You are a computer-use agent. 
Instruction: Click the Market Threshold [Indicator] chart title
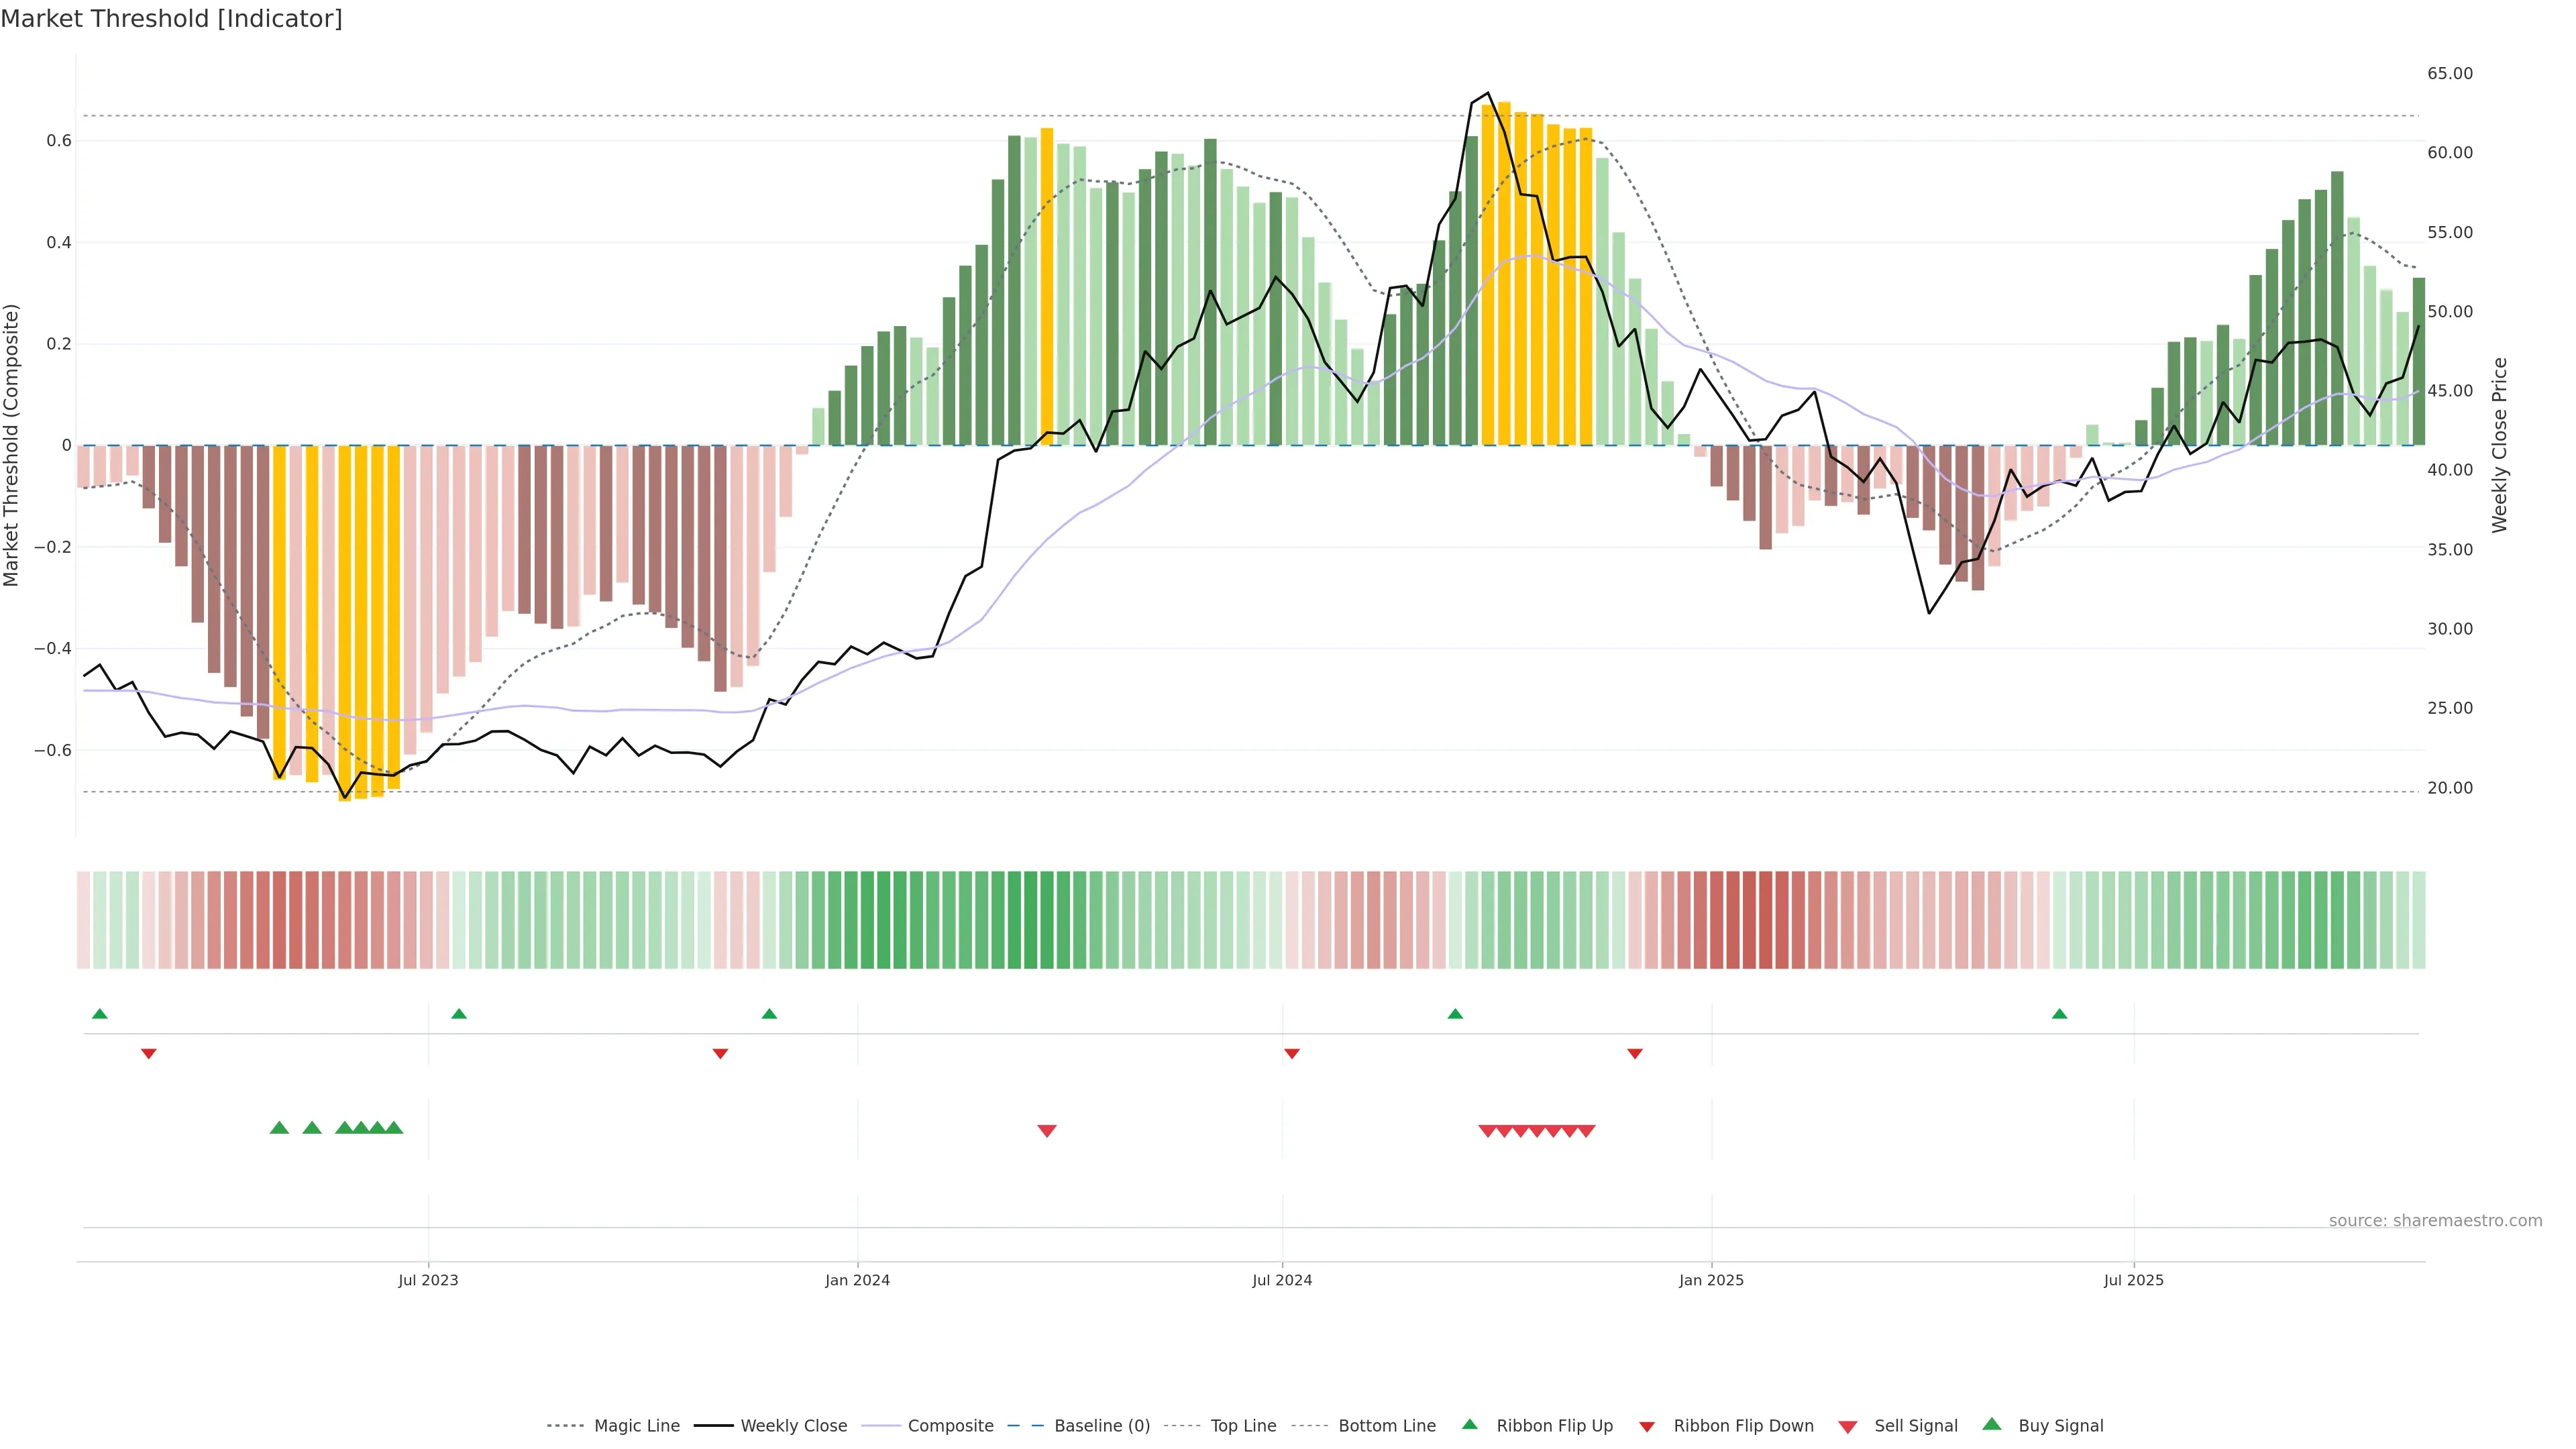171,19
